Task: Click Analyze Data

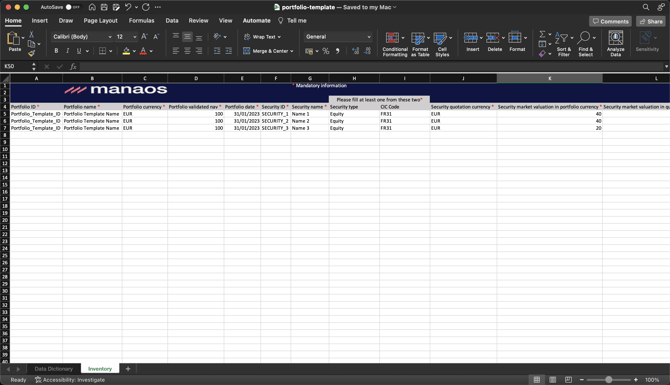Action: click(615, 44)
